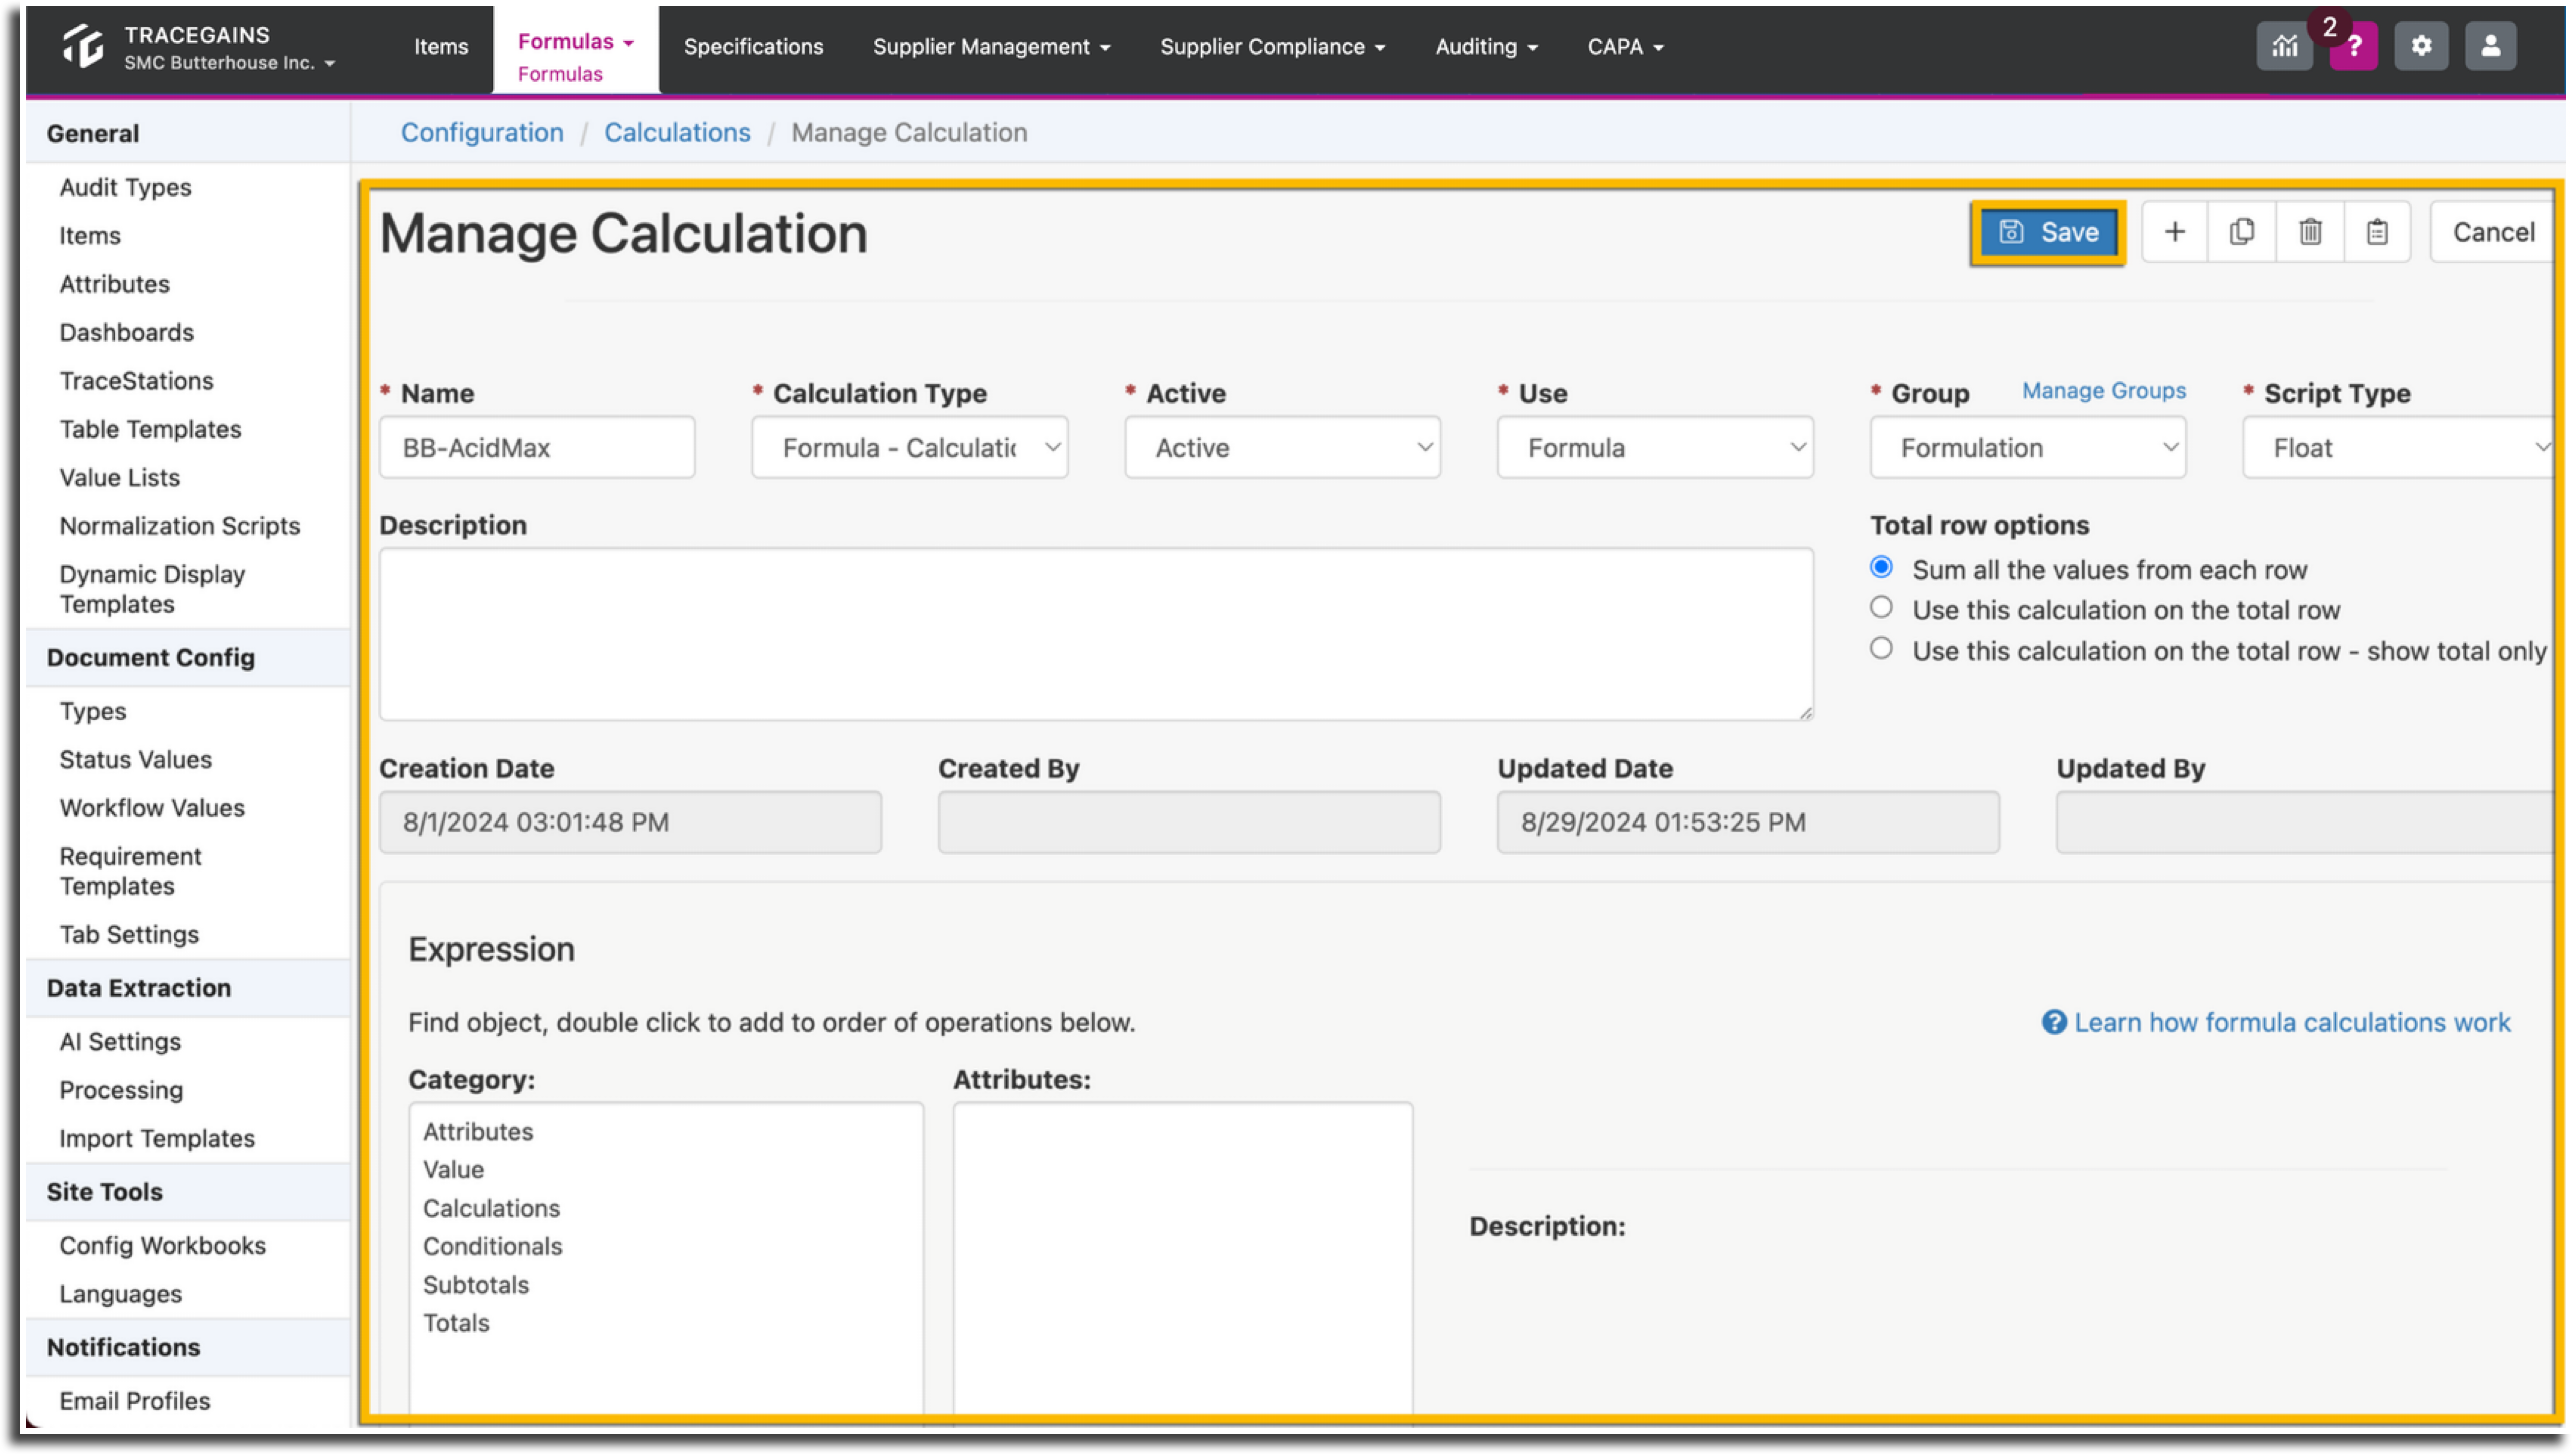
Task: Open Workflow Values in sidebar
Action: pyautogui.click(x=151, y=807)
